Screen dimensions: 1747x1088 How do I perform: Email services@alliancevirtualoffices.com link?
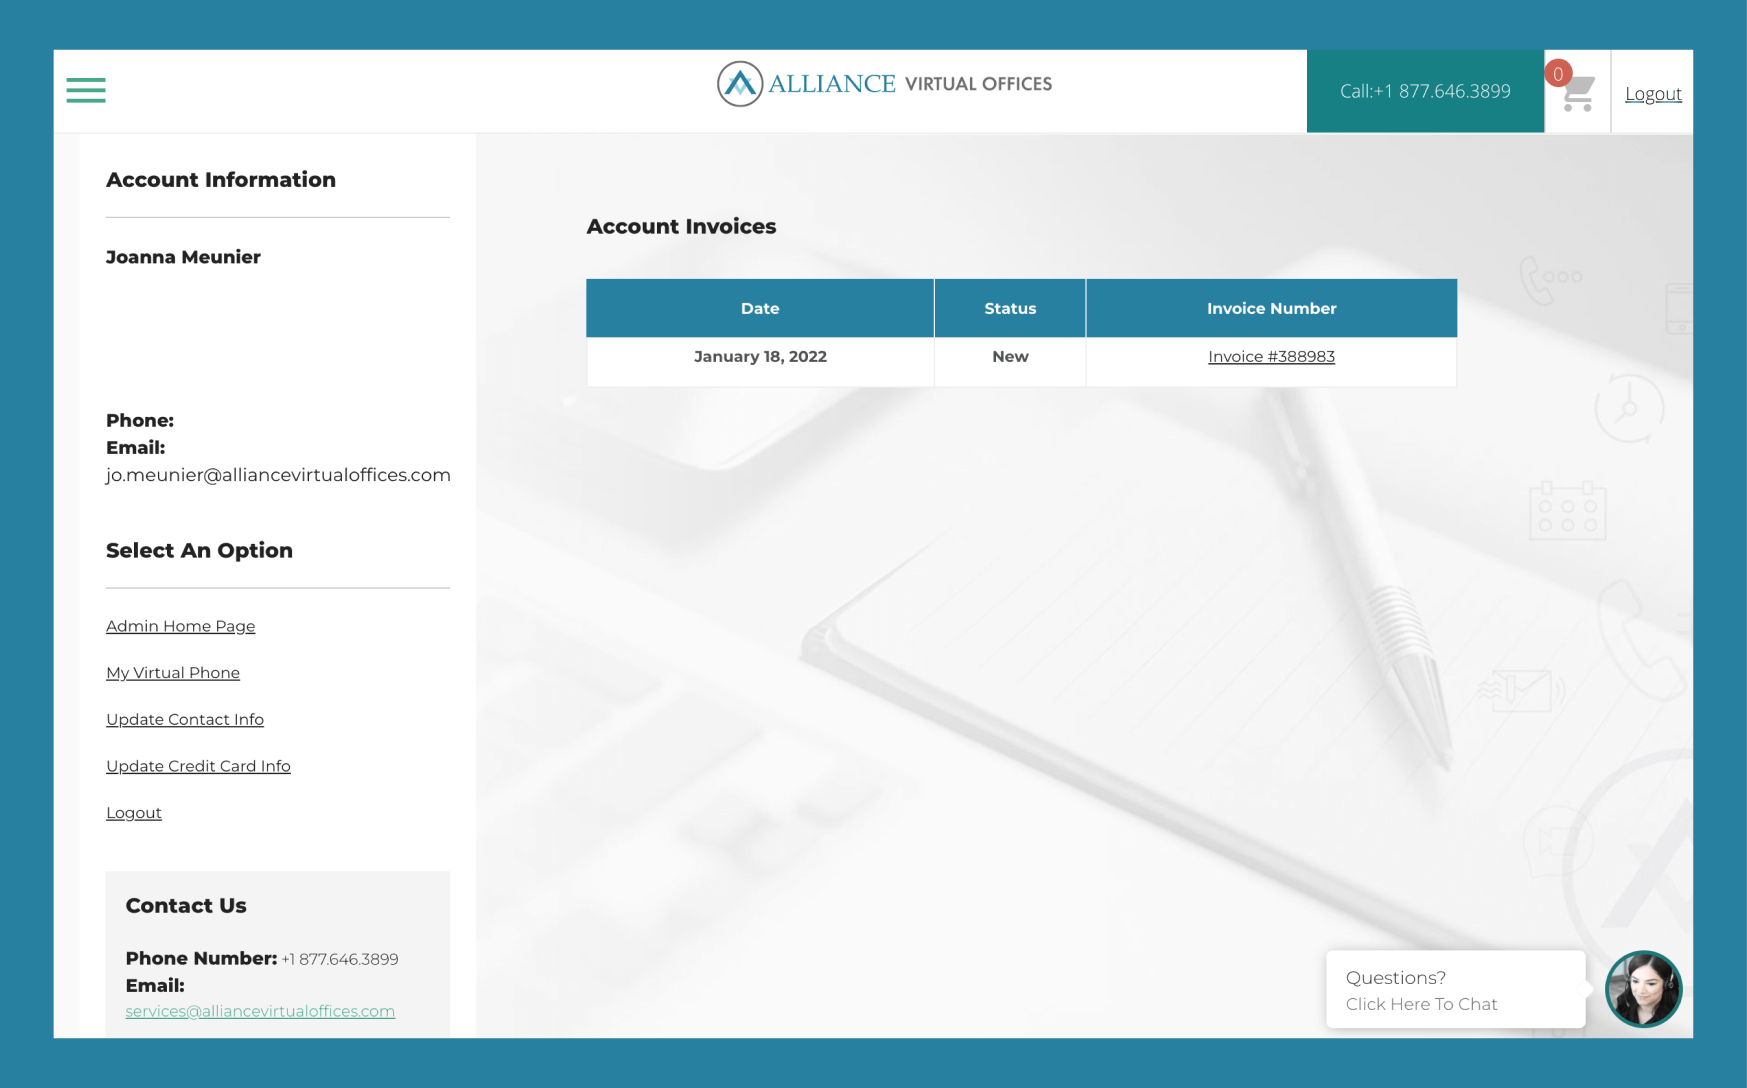[260, 1011]
